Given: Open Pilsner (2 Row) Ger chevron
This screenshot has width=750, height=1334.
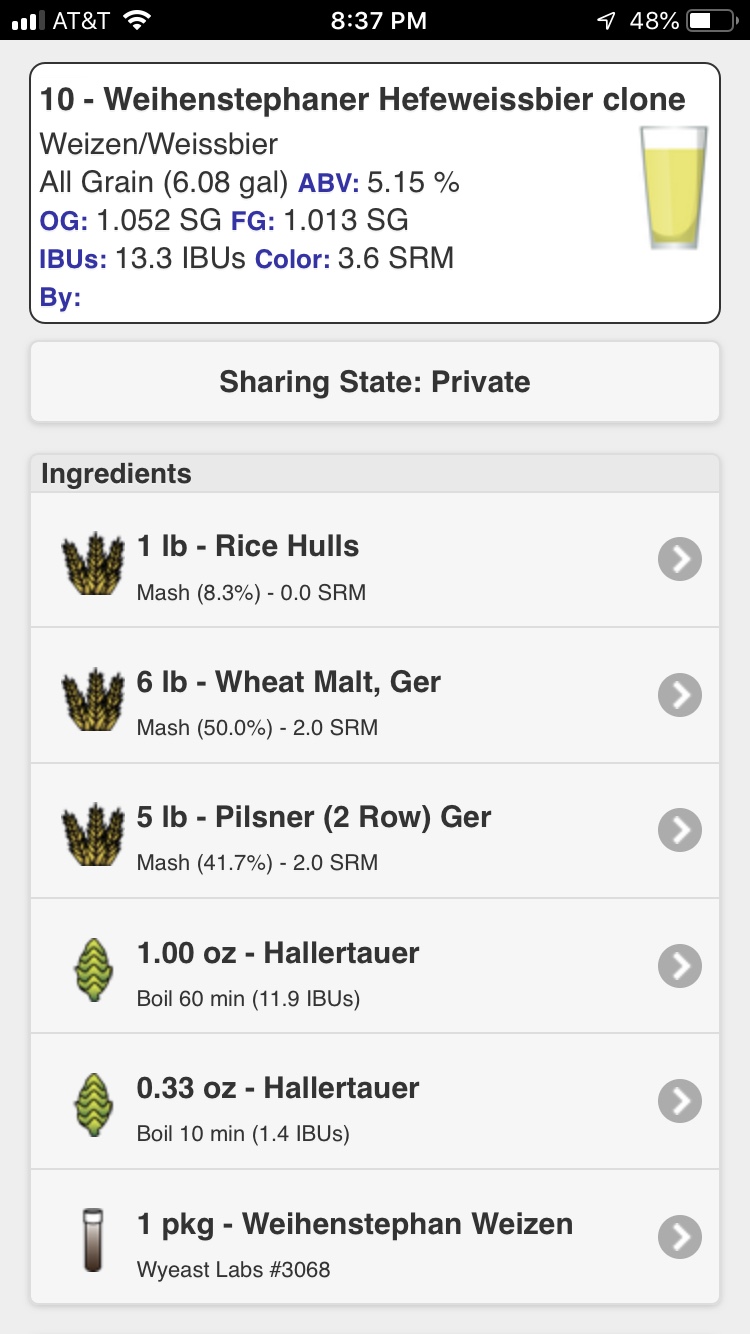Looking at the screenshot, I should [x=680, y=830].
